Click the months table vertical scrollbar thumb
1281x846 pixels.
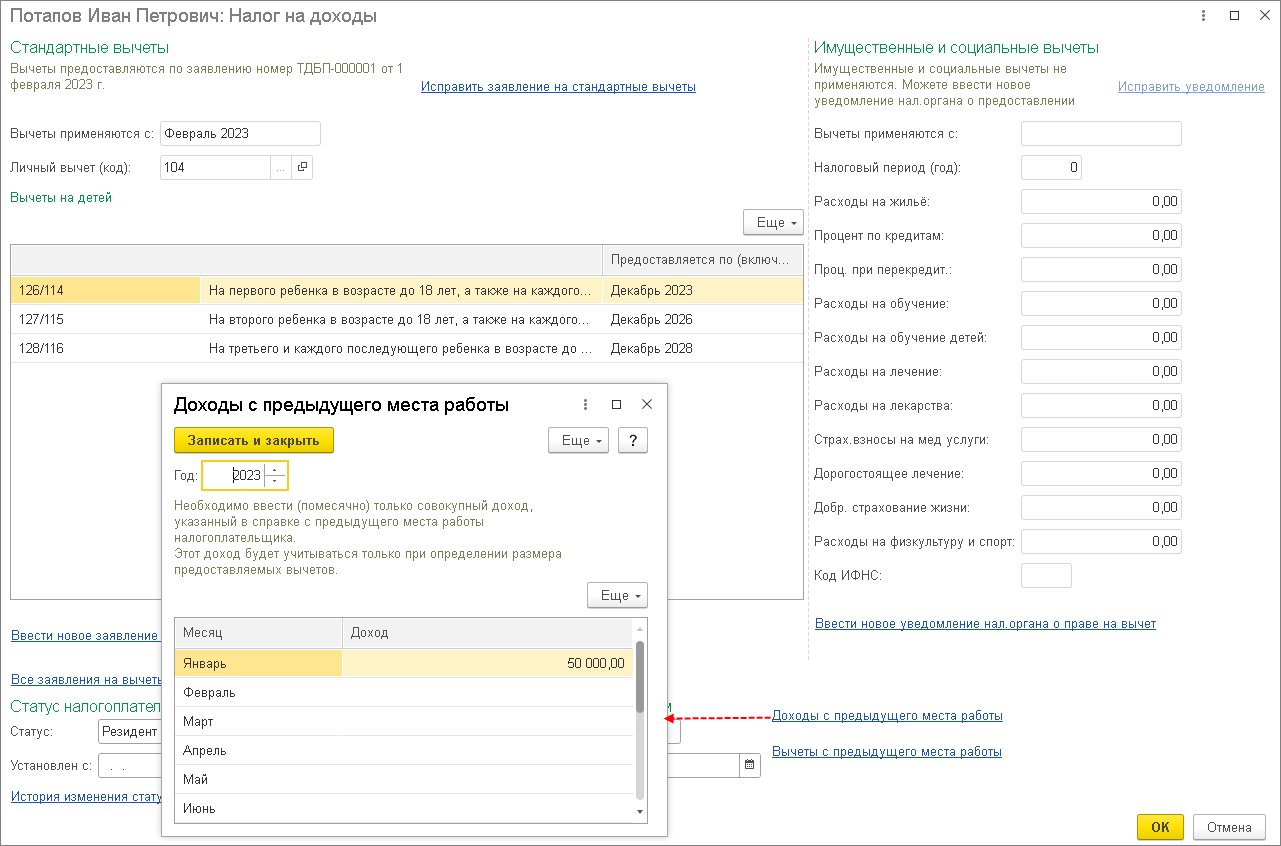click(640, 676)
